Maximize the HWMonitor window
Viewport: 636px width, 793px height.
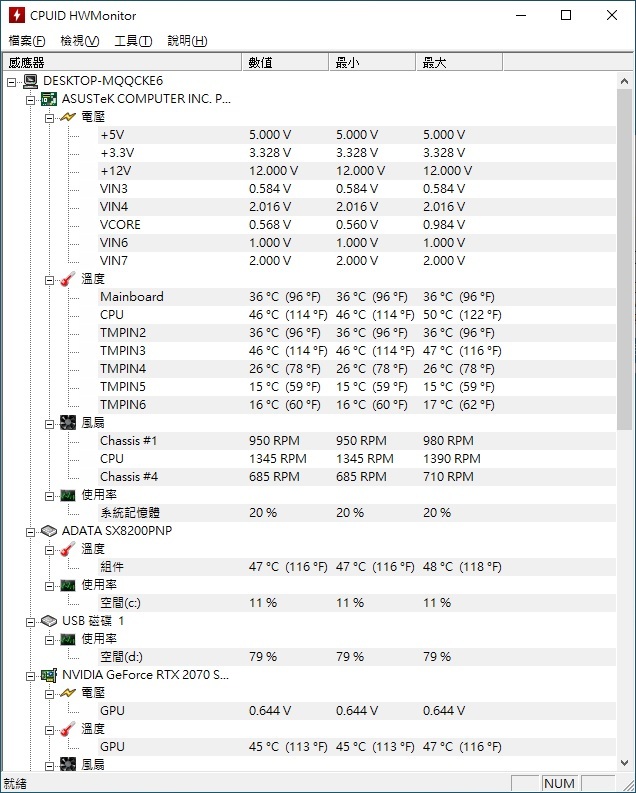(566, 15)
